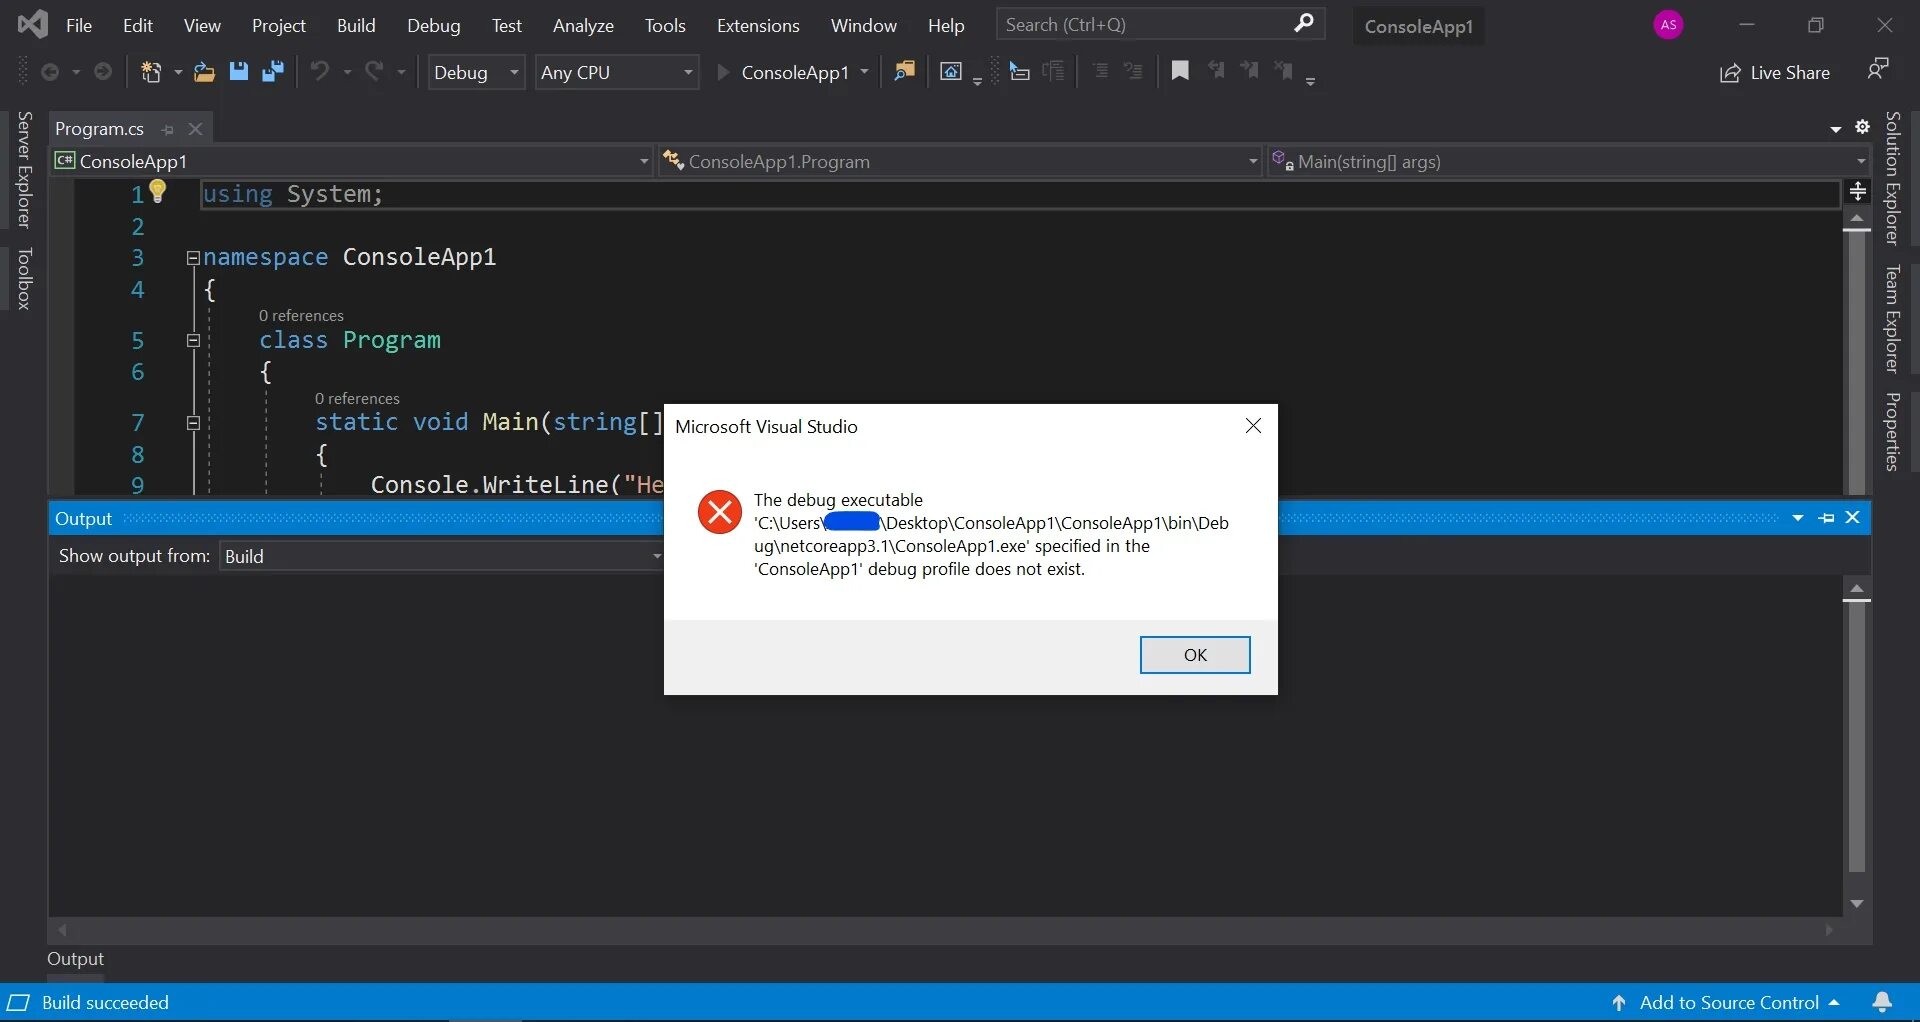The width and height of the screenshot is (1920, 1022).
Task: Click the toolbar icon right of Find in Files
Action: (x=951, y=72)
